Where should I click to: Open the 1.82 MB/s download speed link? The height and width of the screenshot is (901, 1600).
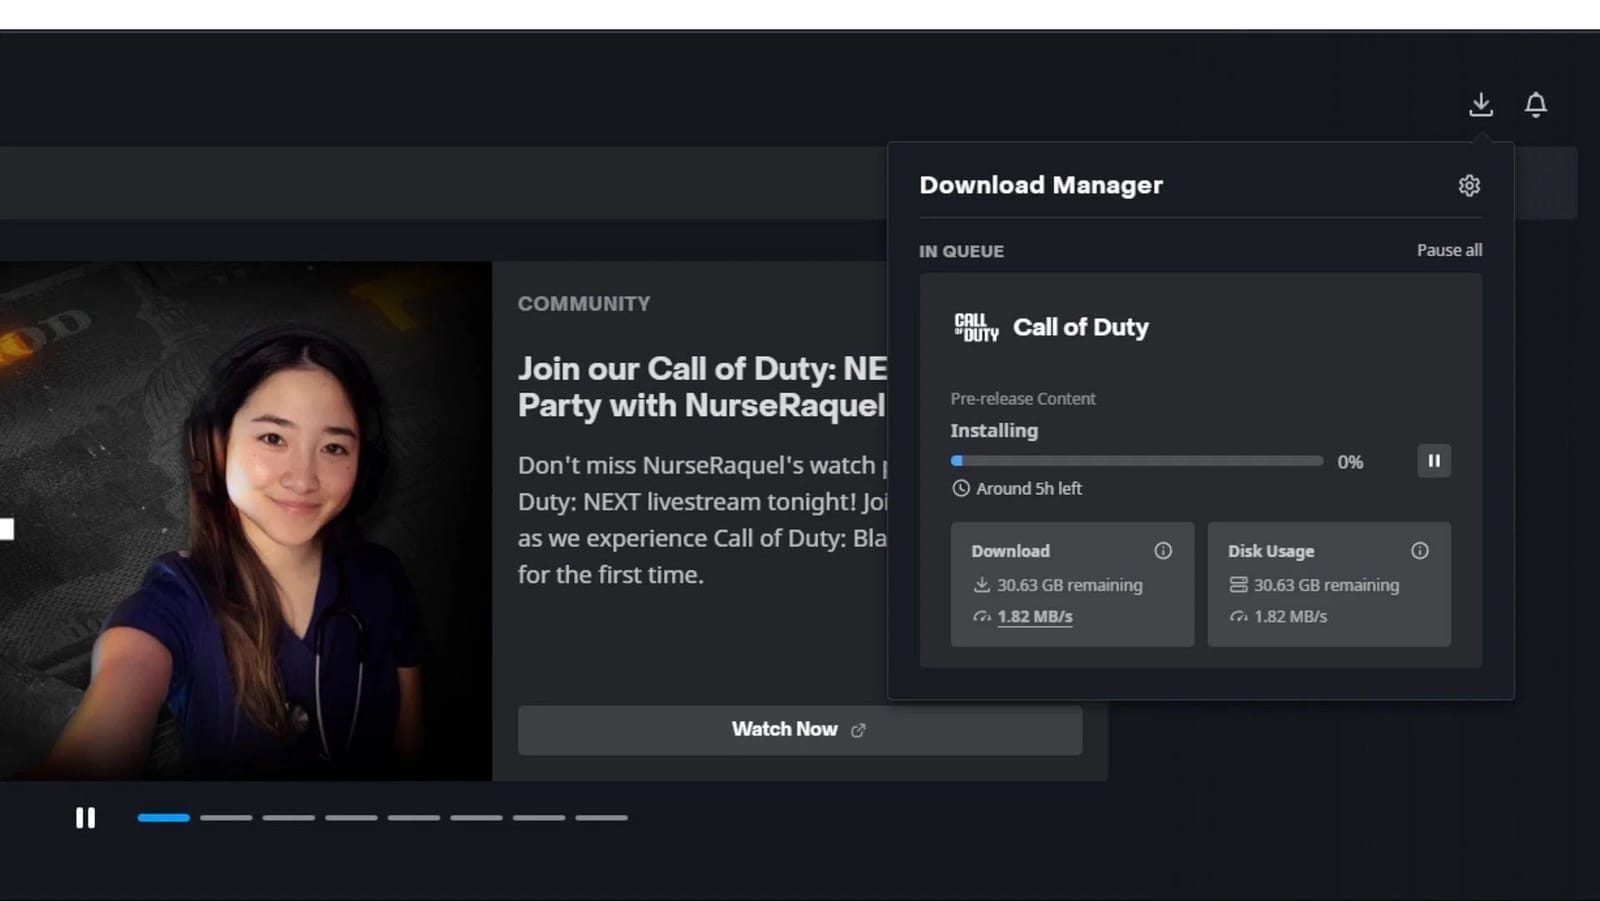click(x=1034, y=616)
